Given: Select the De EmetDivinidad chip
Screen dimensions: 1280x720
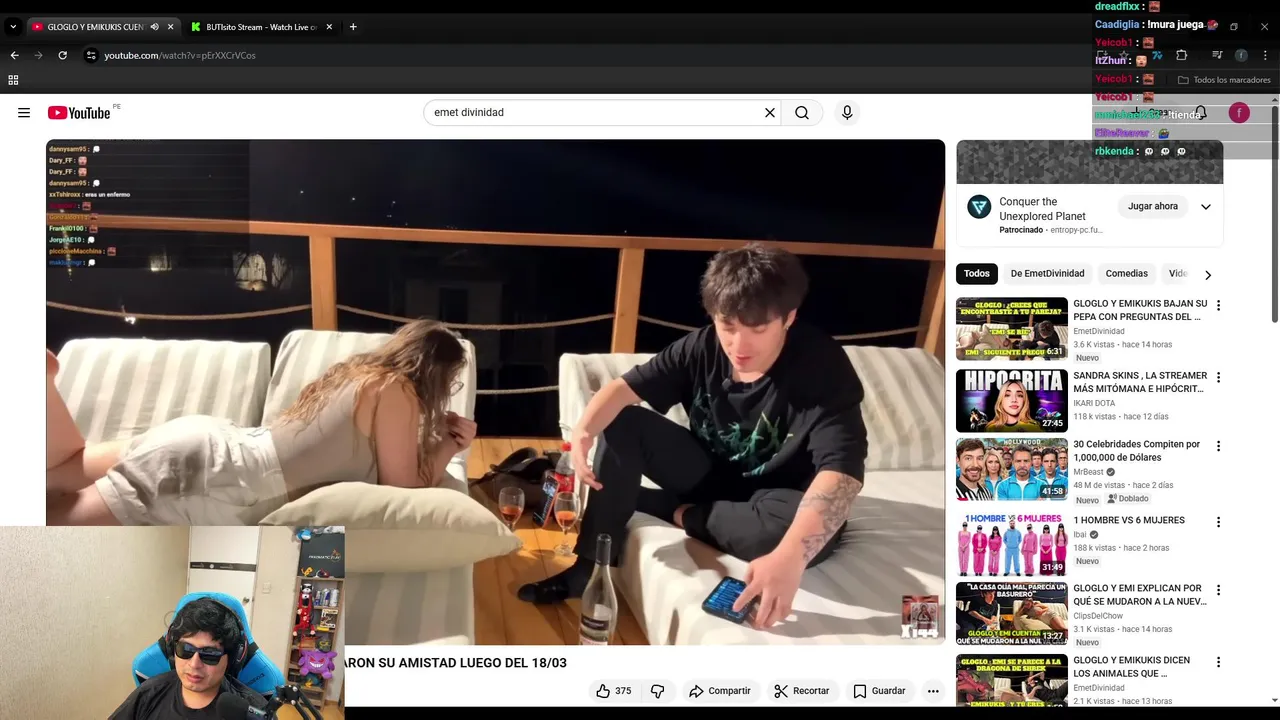Looking at the screenshot, I should [x=1047, y=273].
